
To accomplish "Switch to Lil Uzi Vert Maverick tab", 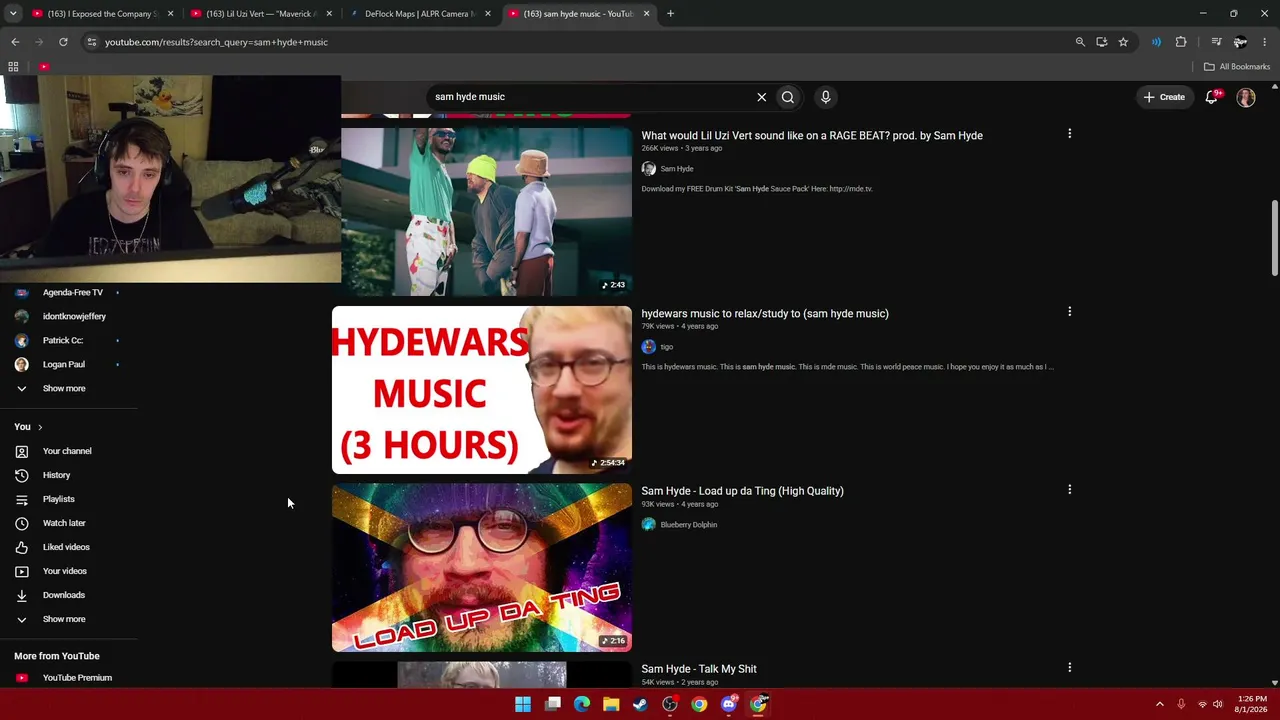I will (x=260, y=14).
